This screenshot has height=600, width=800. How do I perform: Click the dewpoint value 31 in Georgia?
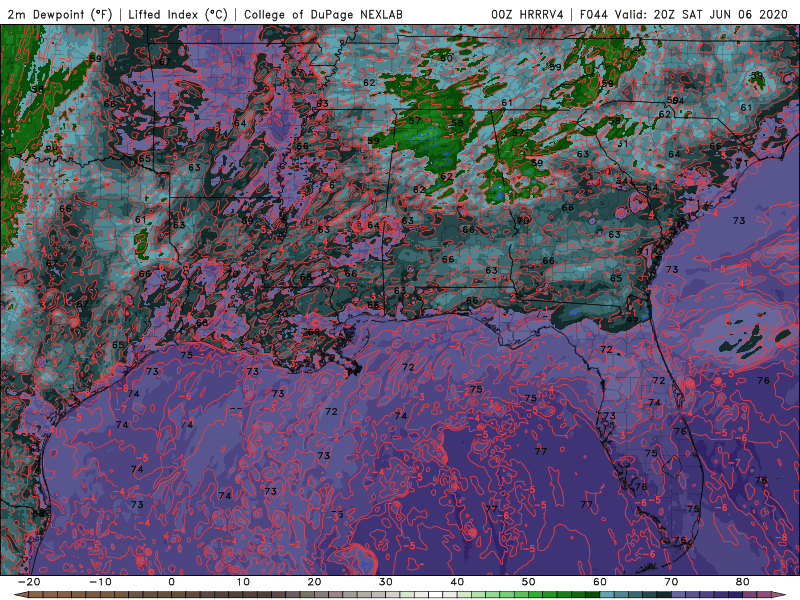(622, 143)
